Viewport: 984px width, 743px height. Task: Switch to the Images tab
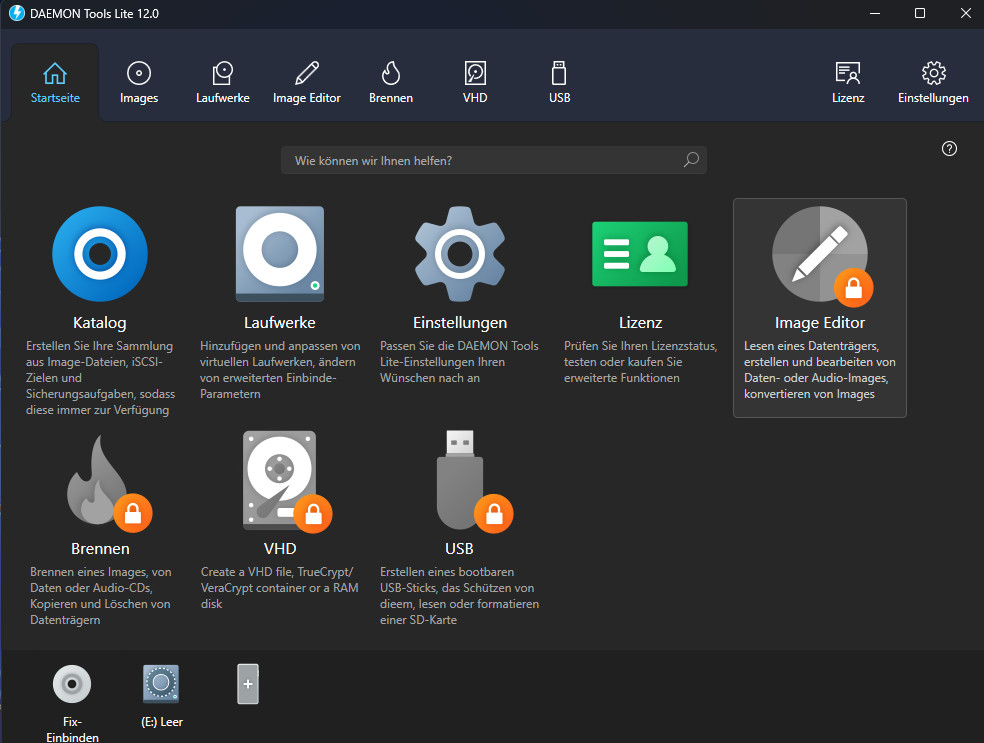click(x=139, y=82)
